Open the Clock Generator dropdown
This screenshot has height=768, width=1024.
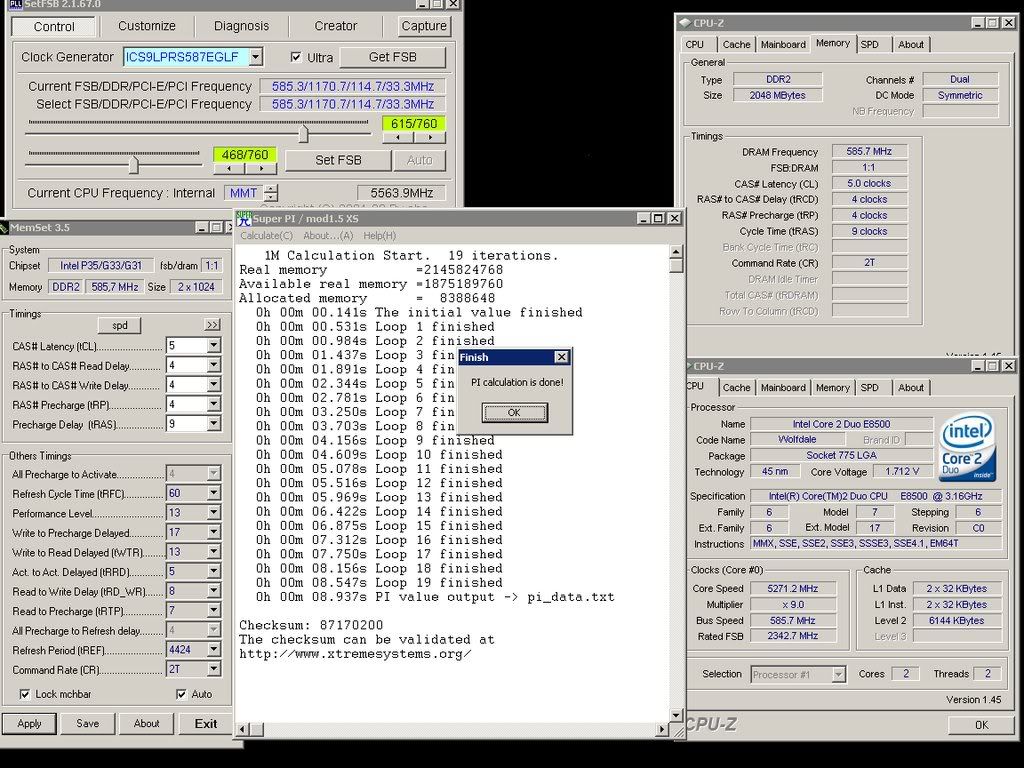click(256, 57)
